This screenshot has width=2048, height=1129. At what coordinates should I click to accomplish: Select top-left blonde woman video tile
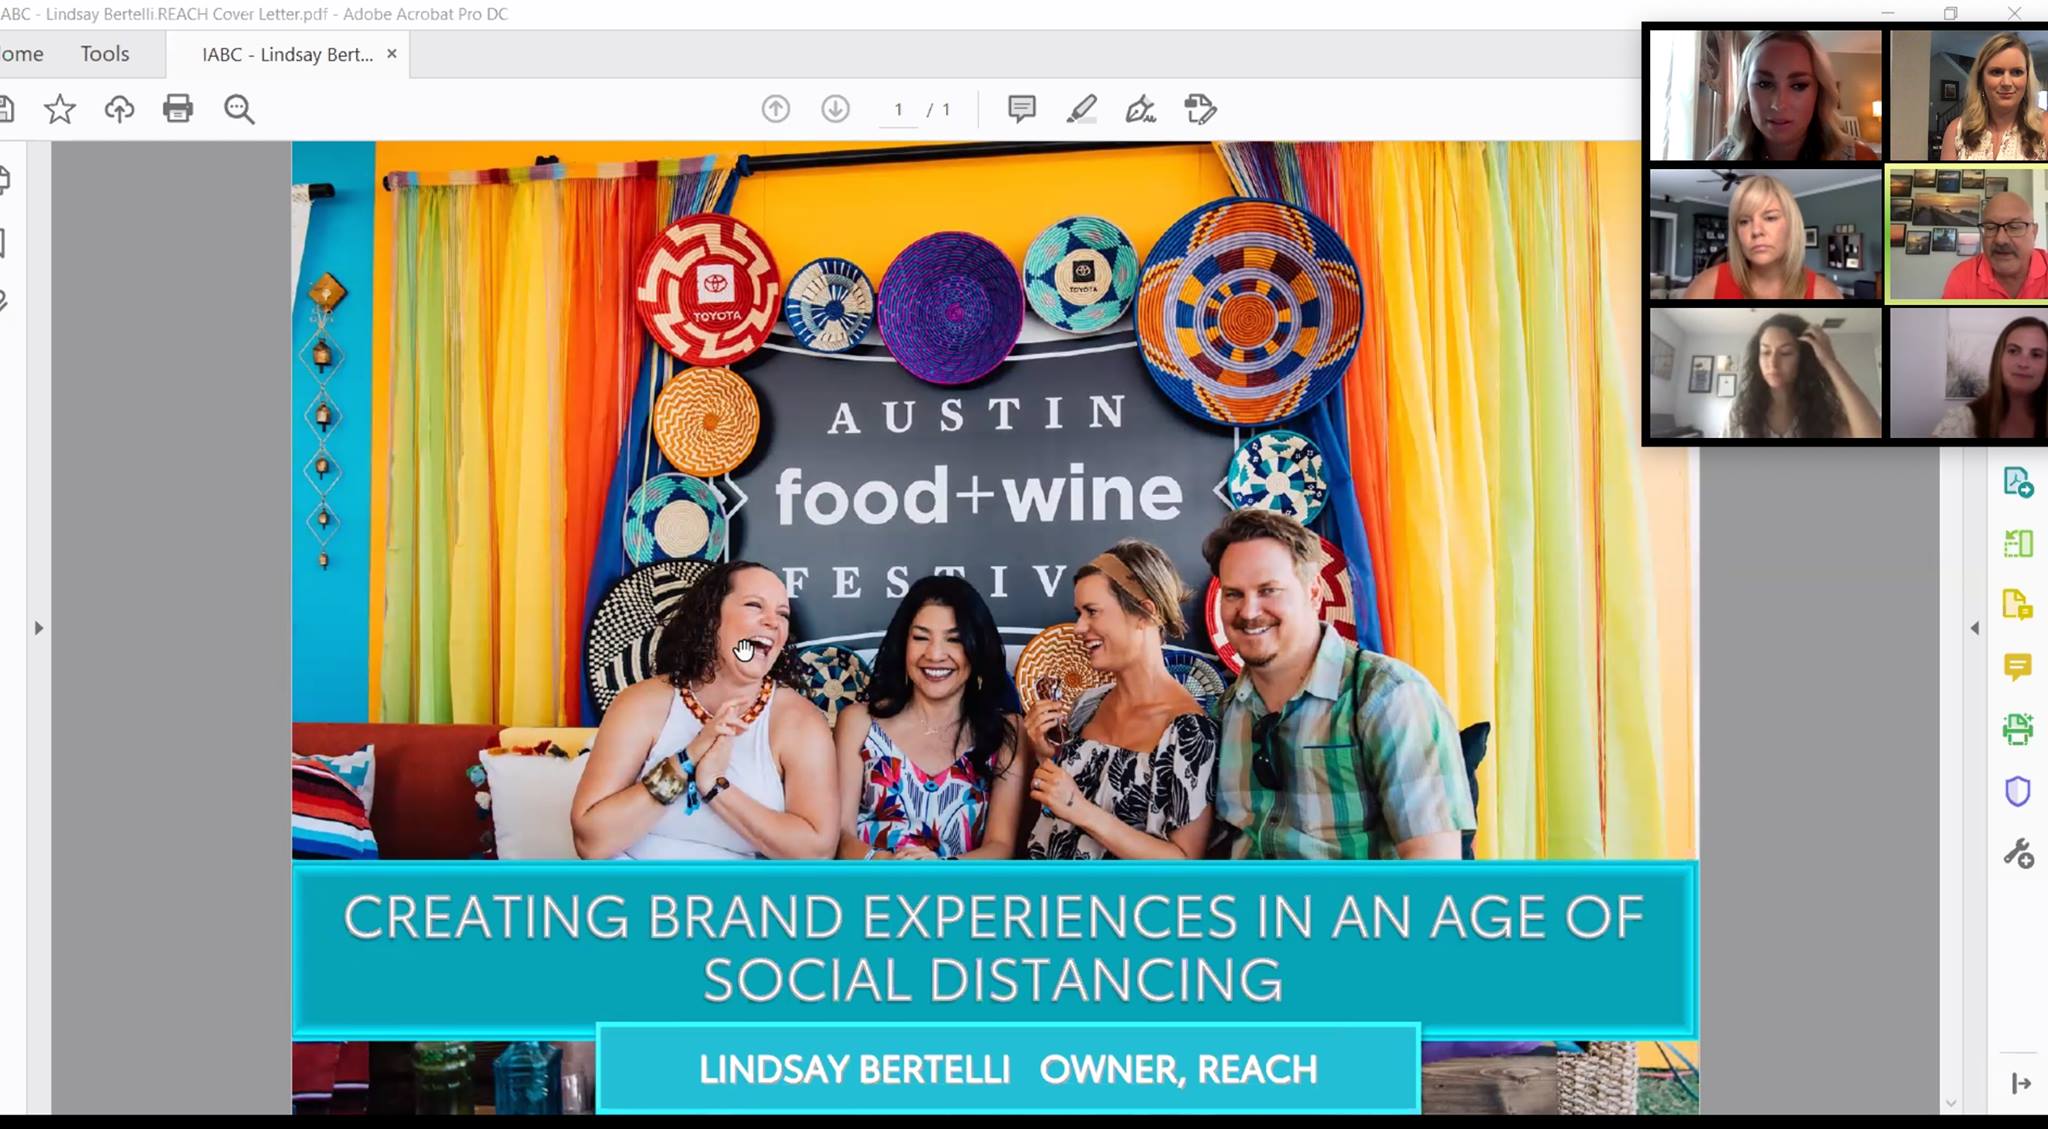[x=1765, y=95]
